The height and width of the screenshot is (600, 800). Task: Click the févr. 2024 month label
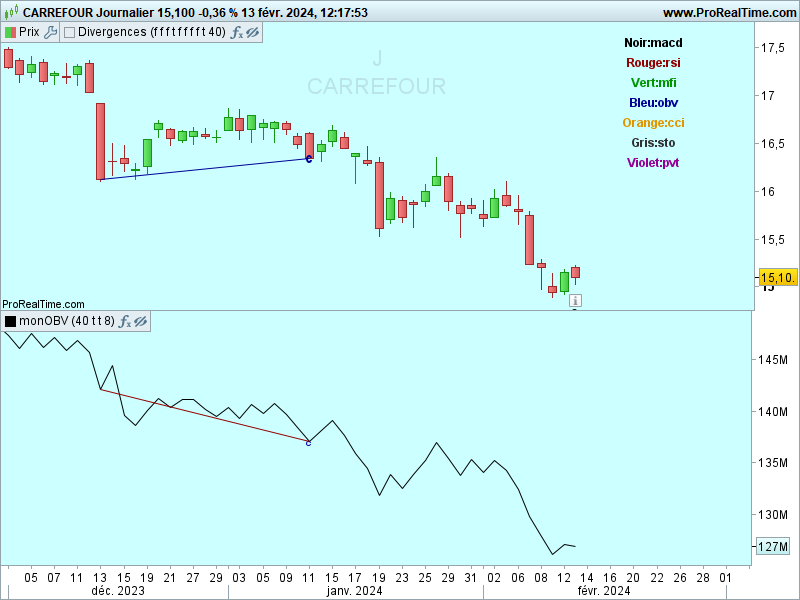point(604,591)
